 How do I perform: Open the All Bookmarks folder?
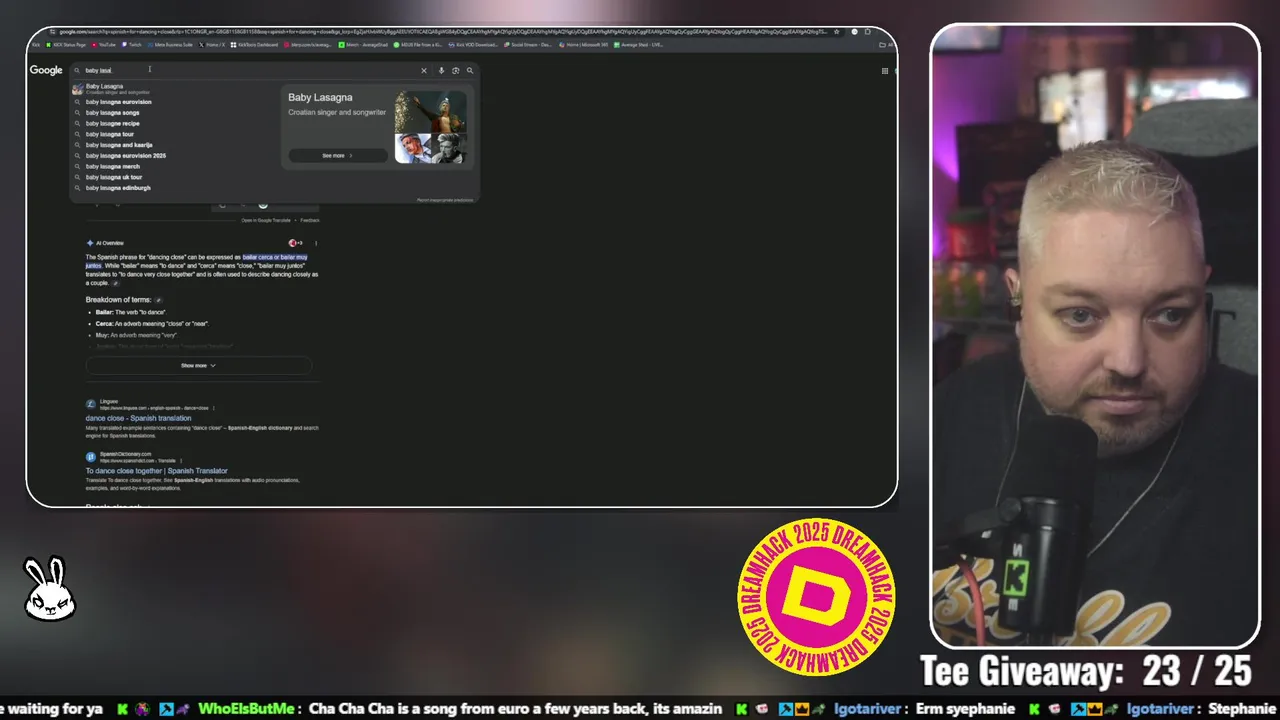(x=885, y=45)
